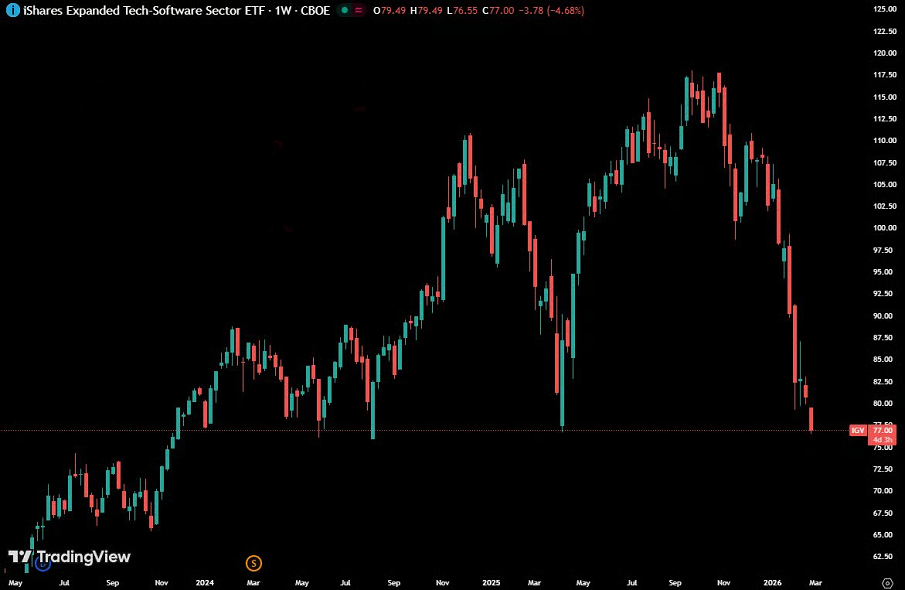Screen dimensions: 905x590
Task: Click the 65.00 price axis label
Action: (x=885, y=535)
